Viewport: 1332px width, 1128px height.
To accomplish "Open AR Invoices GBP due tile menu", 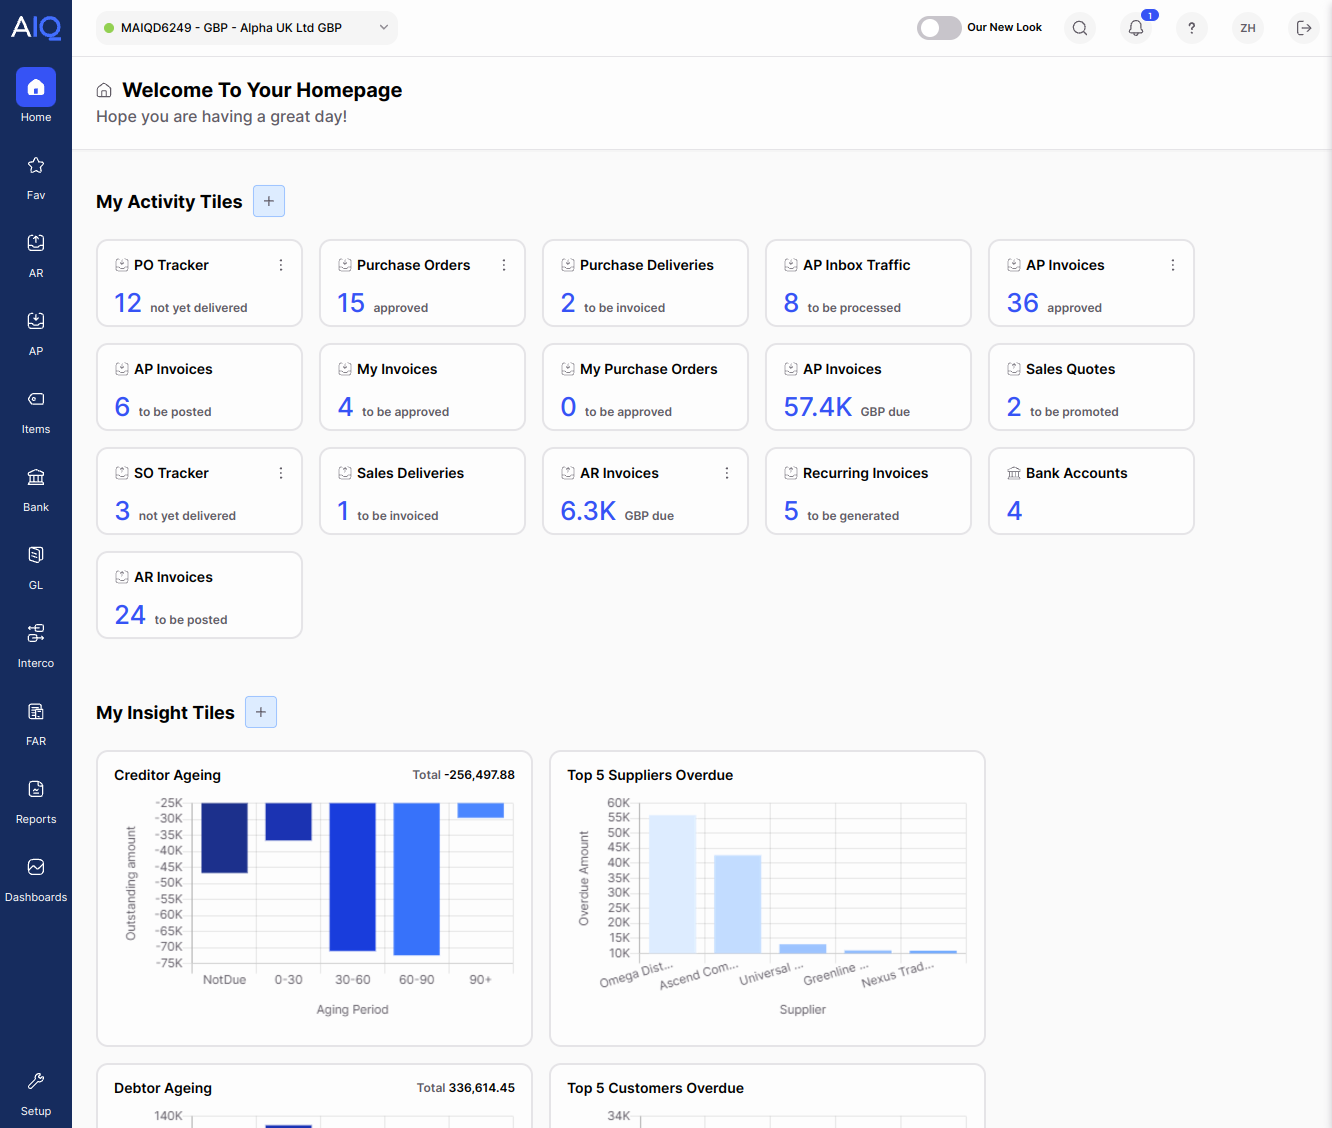I will [x=727, y=473].
